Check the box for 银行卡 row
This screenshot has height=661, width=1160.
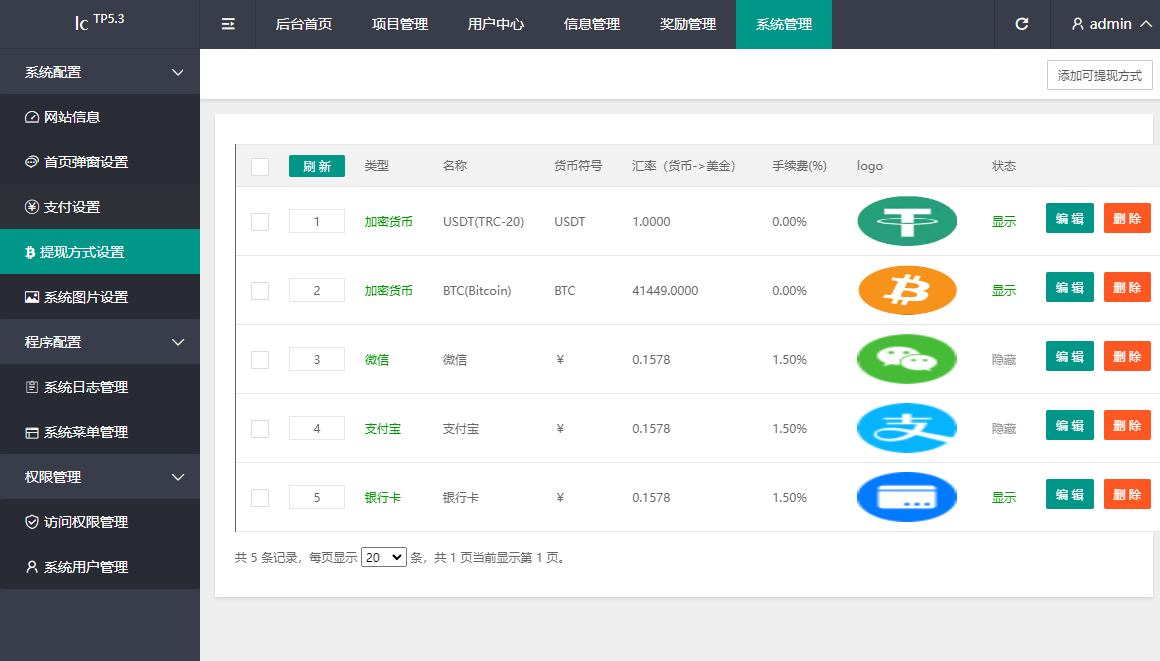[260, 497]
